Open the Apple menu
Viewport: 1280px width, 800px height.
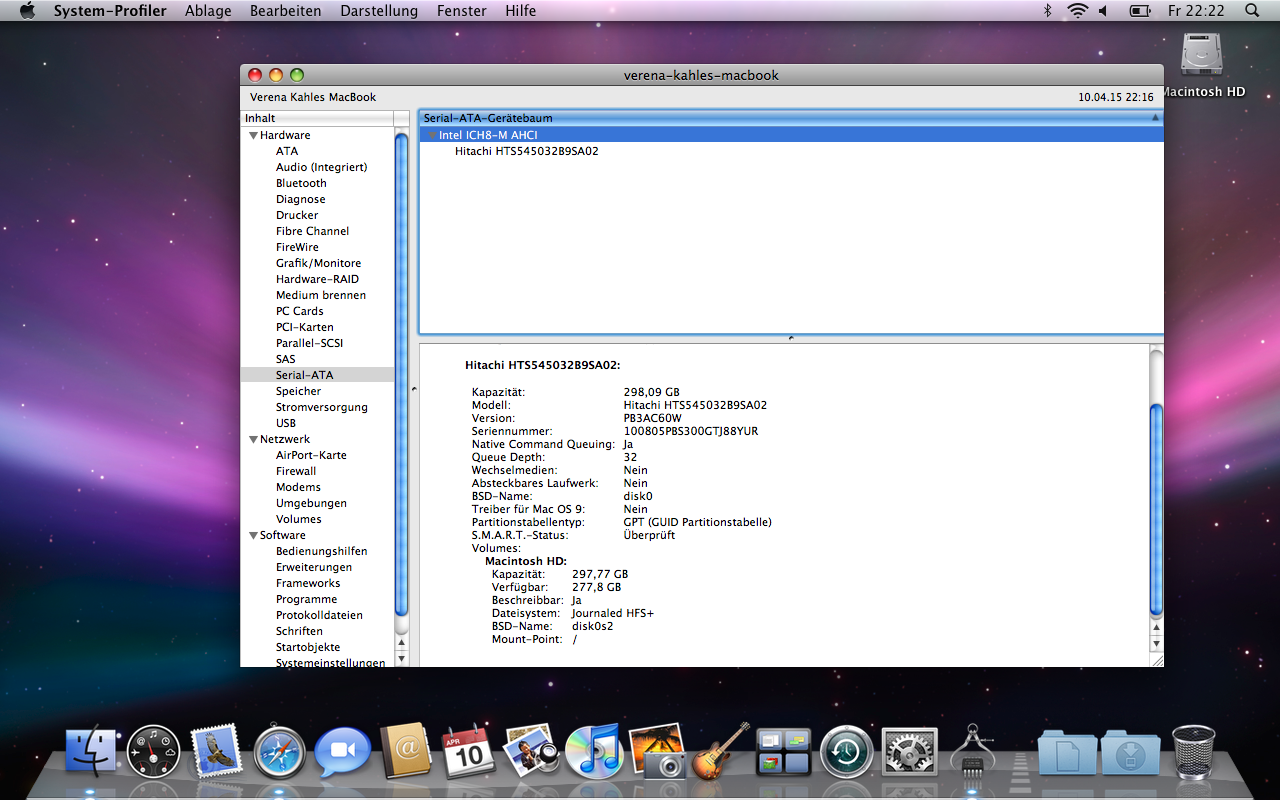click(x=26, y=10)
